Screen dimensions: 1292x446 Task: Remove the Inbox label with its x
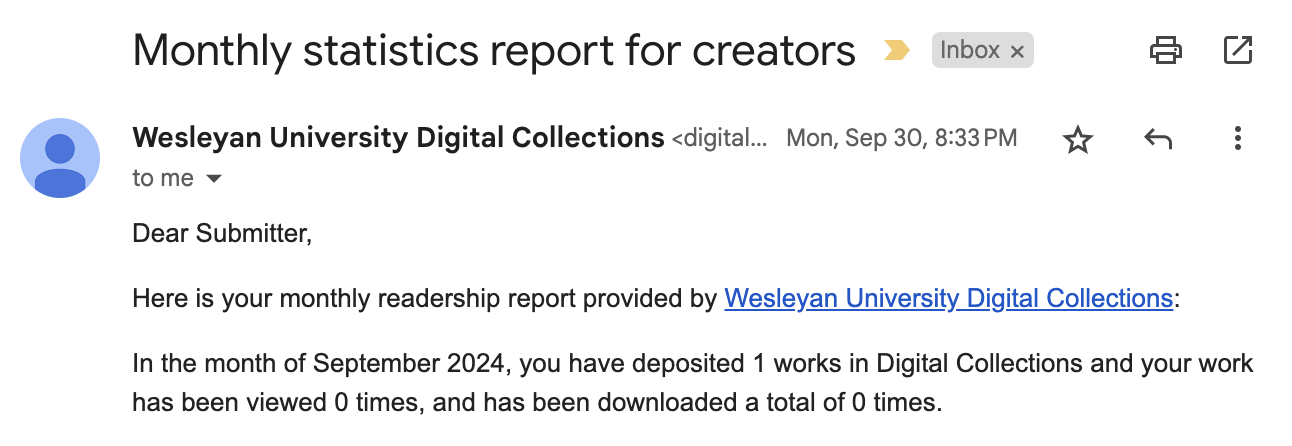click(1018, 51)
